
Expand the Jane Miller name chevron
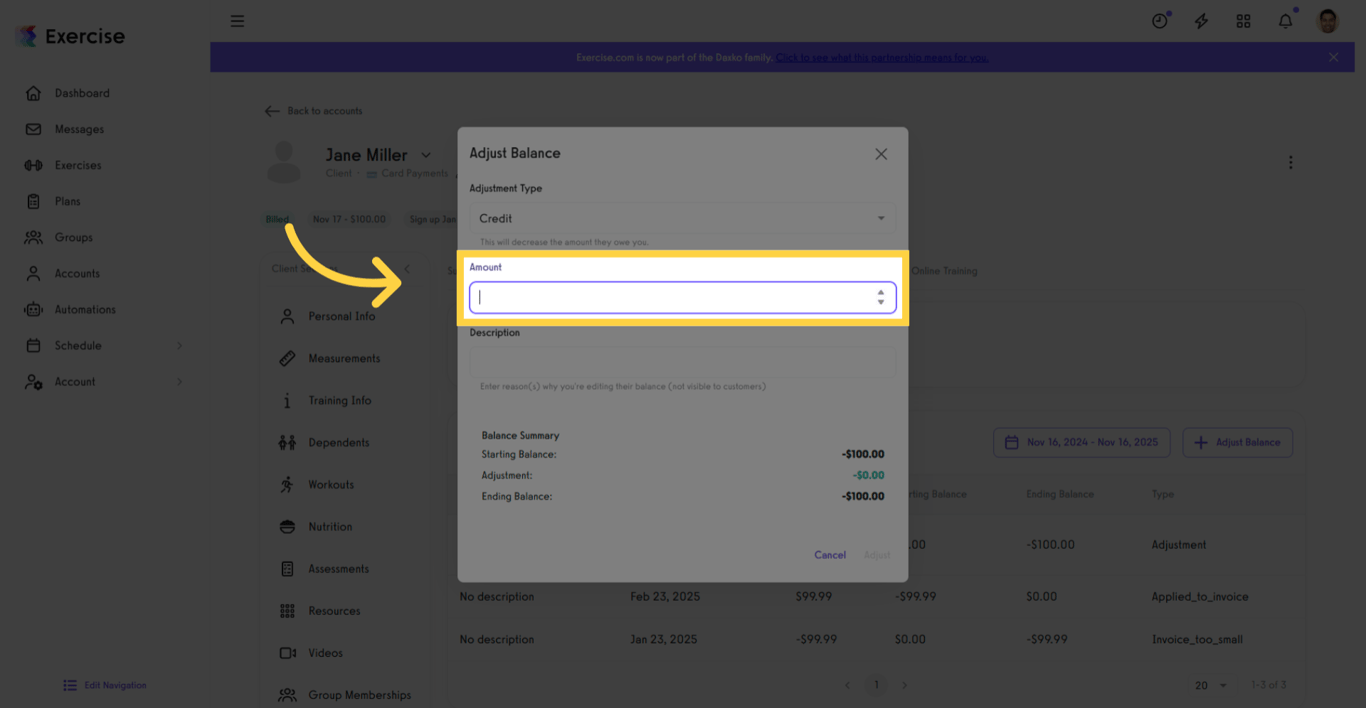coord(426,155)
